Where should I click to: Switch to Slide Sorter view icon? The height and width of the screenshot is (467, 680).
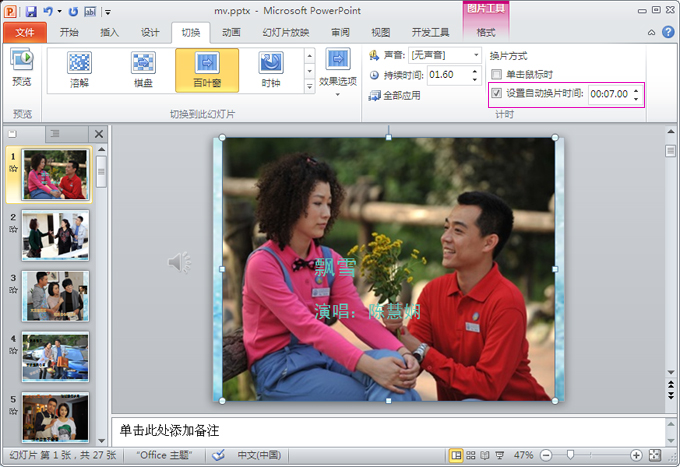pyautogui.click(x=471, y=455)
